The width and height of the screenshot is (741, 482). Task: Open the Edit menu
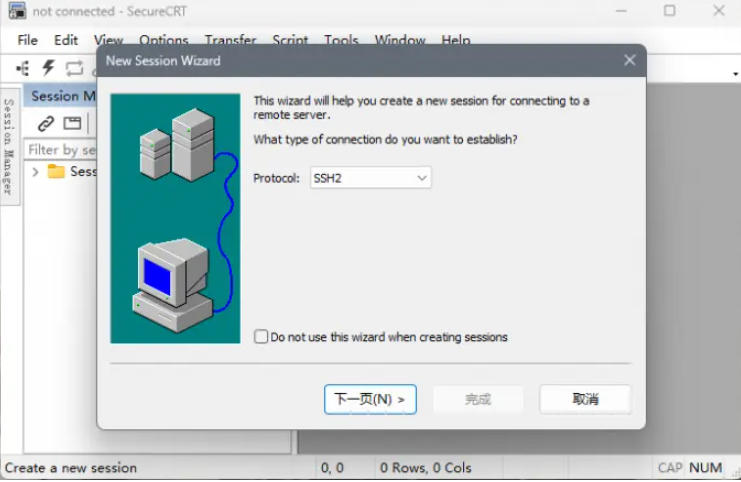pos(66,40)
